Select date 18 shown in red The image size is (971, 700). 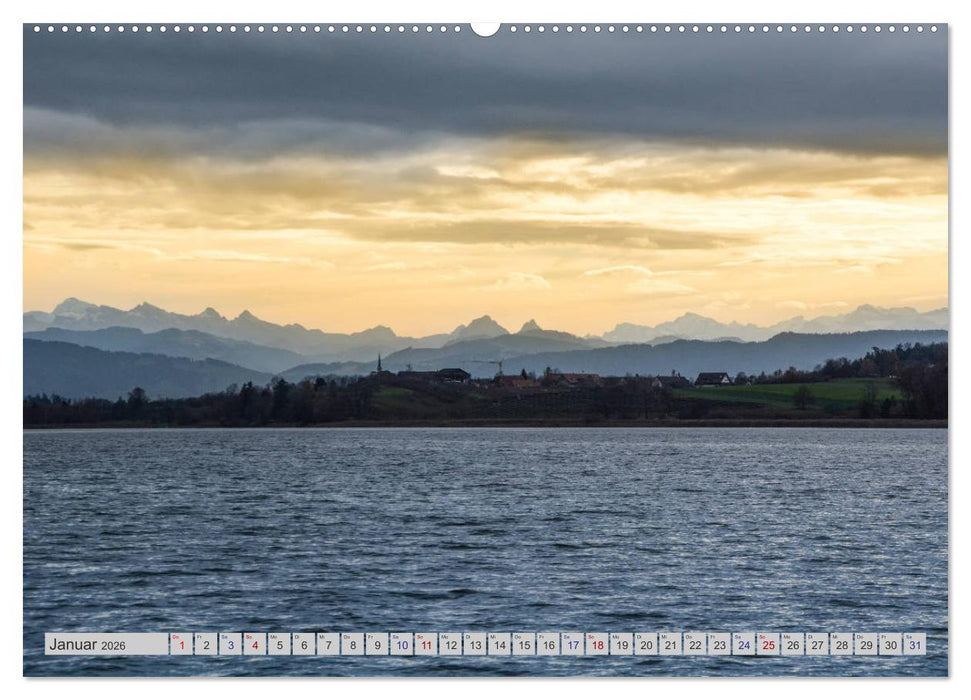(598, 644)
